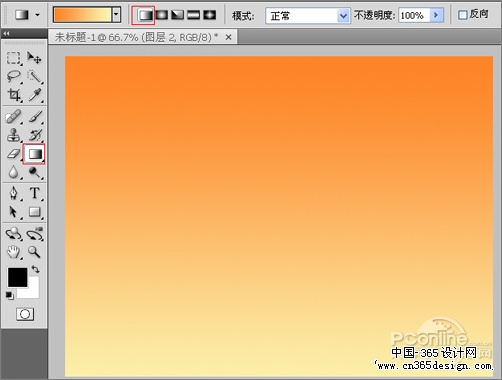The width and height of the screenshot is (502, 380).
Task: Select the Crop tool
Action: click(x=14, y=95)
